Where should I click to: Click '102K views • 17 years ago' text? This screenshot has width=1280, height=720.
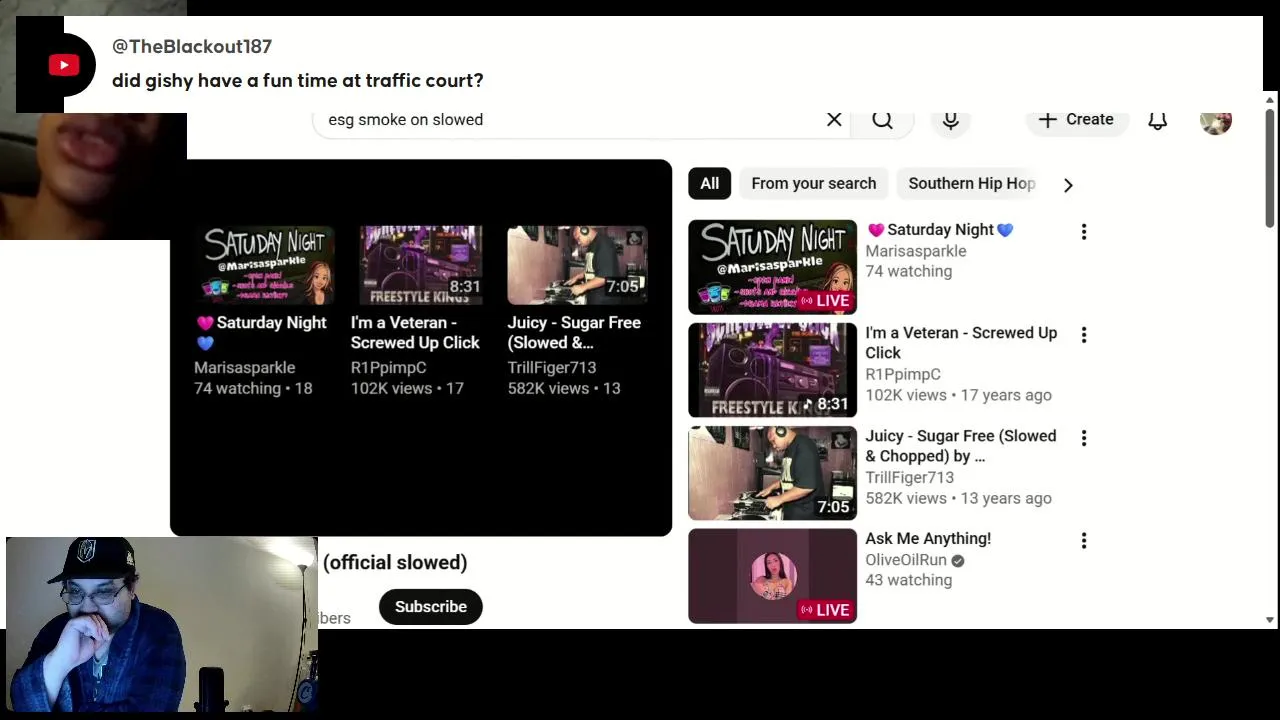(958, 395)
